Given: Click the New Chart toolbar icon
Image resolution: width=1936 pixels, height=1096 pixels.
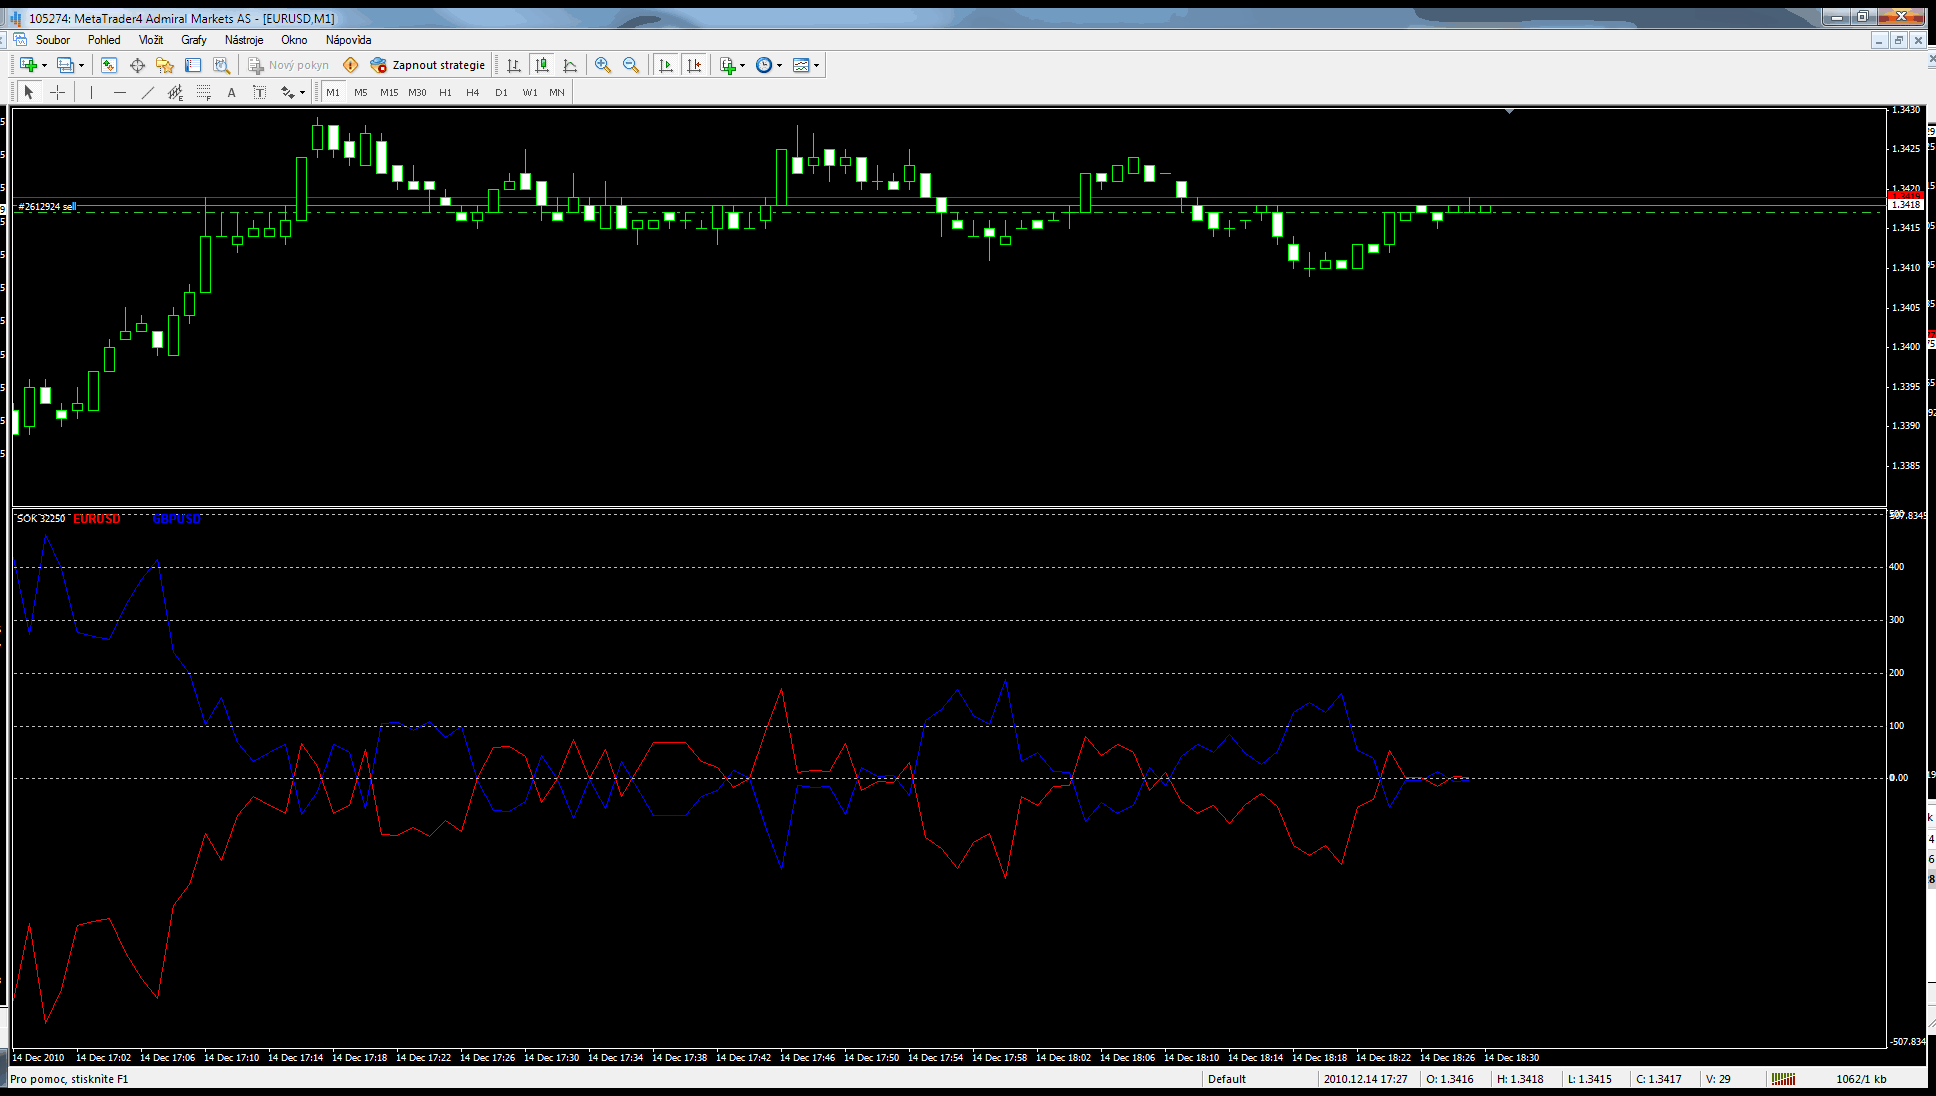Looking at the screenshot, I should point(28,65).
